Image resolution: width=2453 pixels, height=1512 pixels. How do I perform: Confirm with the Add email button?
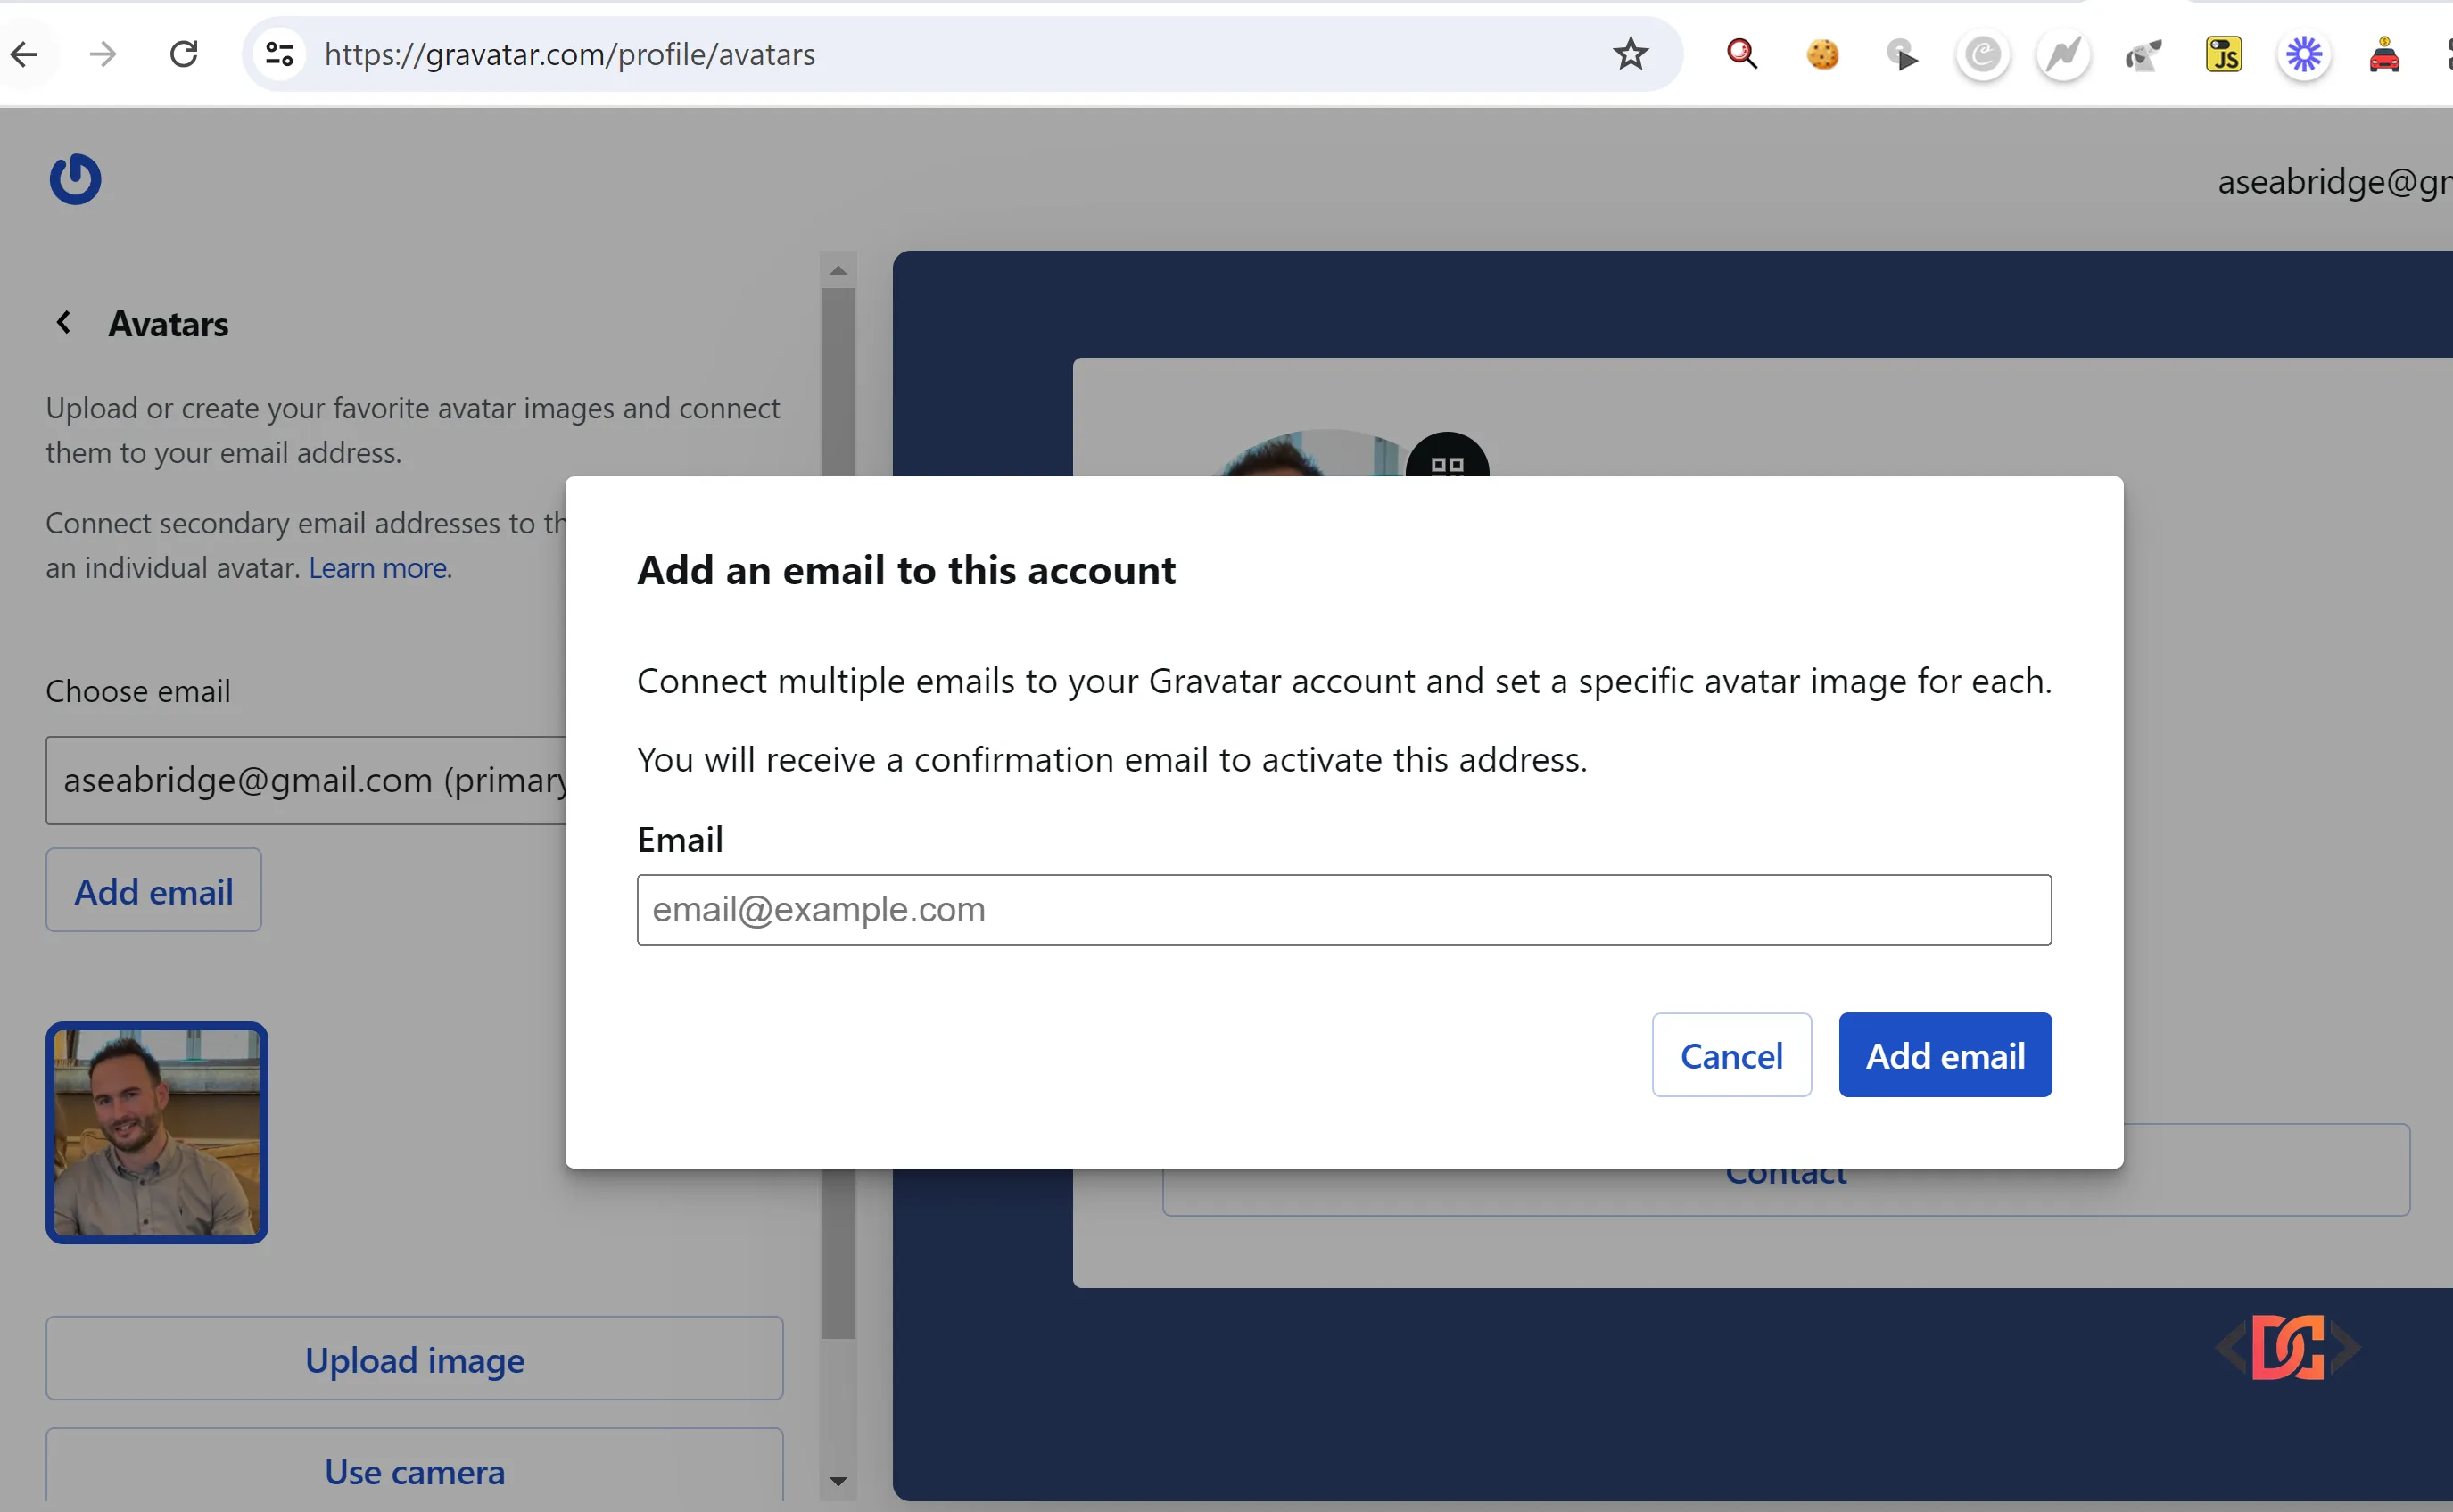(1944, 1055)
